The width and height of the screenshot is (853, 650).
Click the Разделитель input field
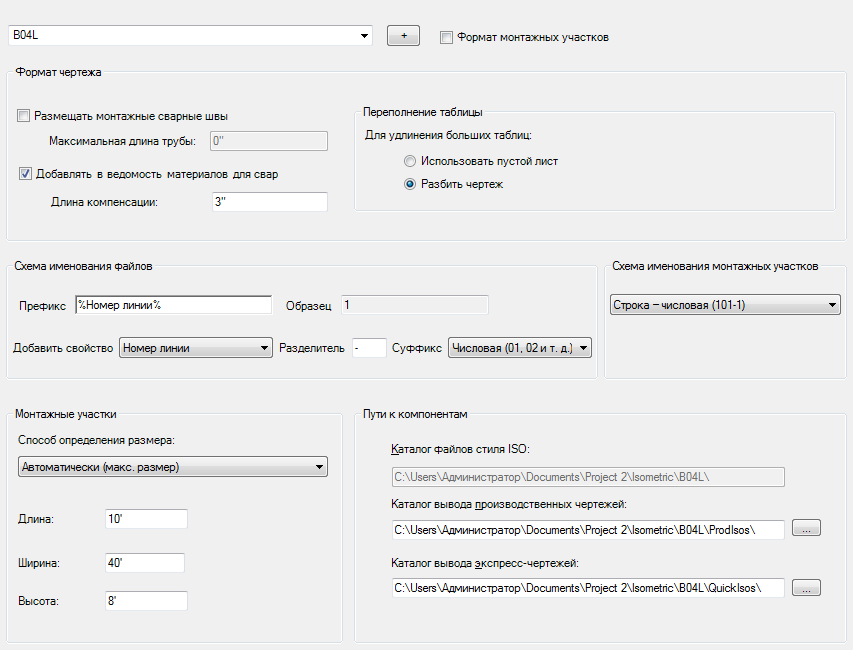tap(369, 348)
